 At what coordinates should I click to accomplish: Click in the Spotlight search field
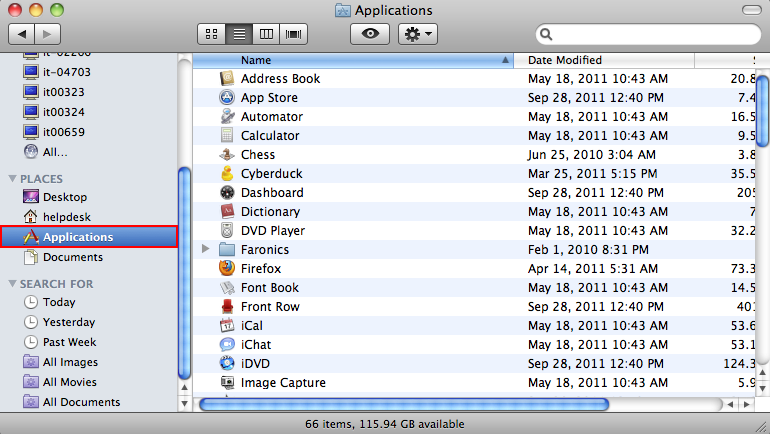[648, 34]
